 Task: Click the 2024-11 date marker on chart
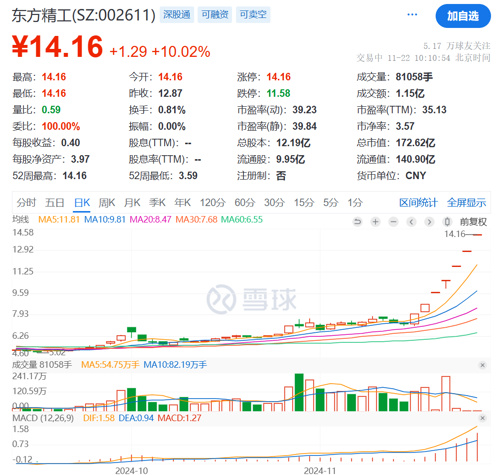point(320,471)
